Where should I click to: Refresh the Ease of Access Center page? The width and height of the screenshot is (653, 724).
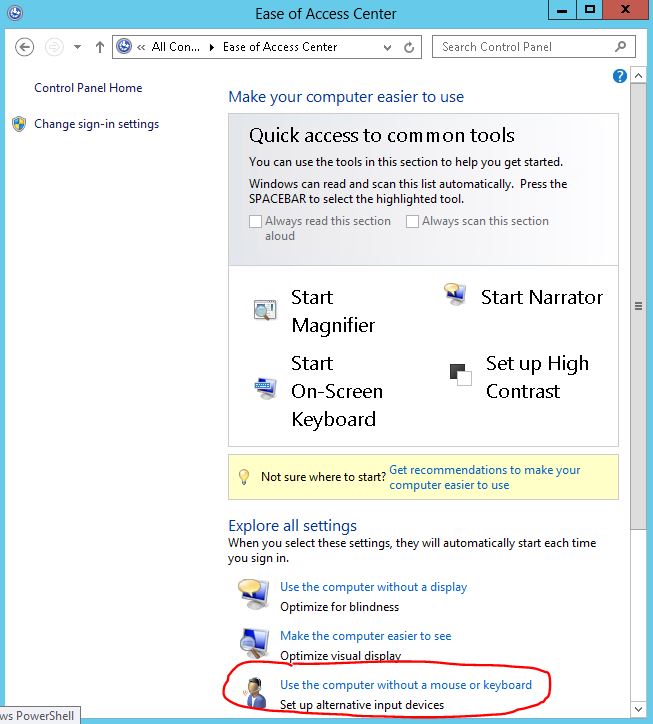(x=409, y=48)
